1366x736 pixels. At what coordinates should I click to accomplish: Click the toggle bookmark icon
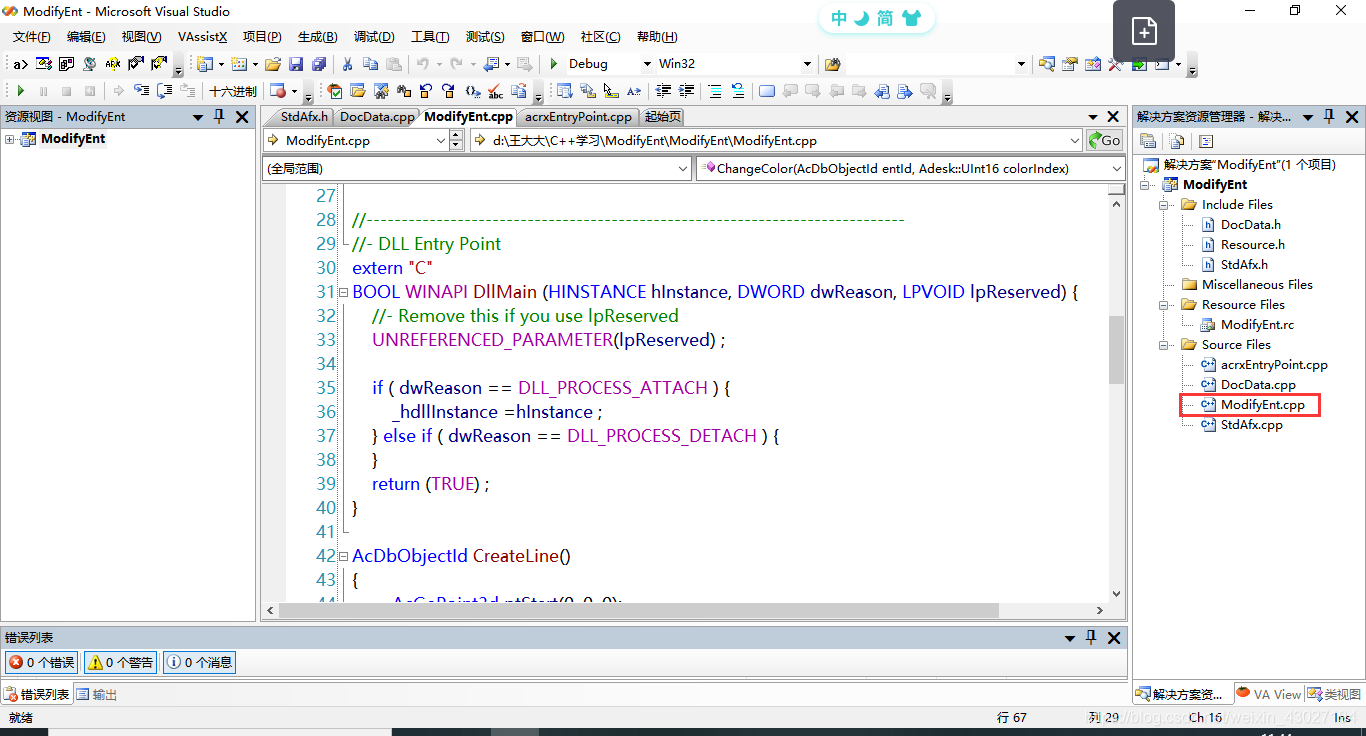(x=767, y=91)
